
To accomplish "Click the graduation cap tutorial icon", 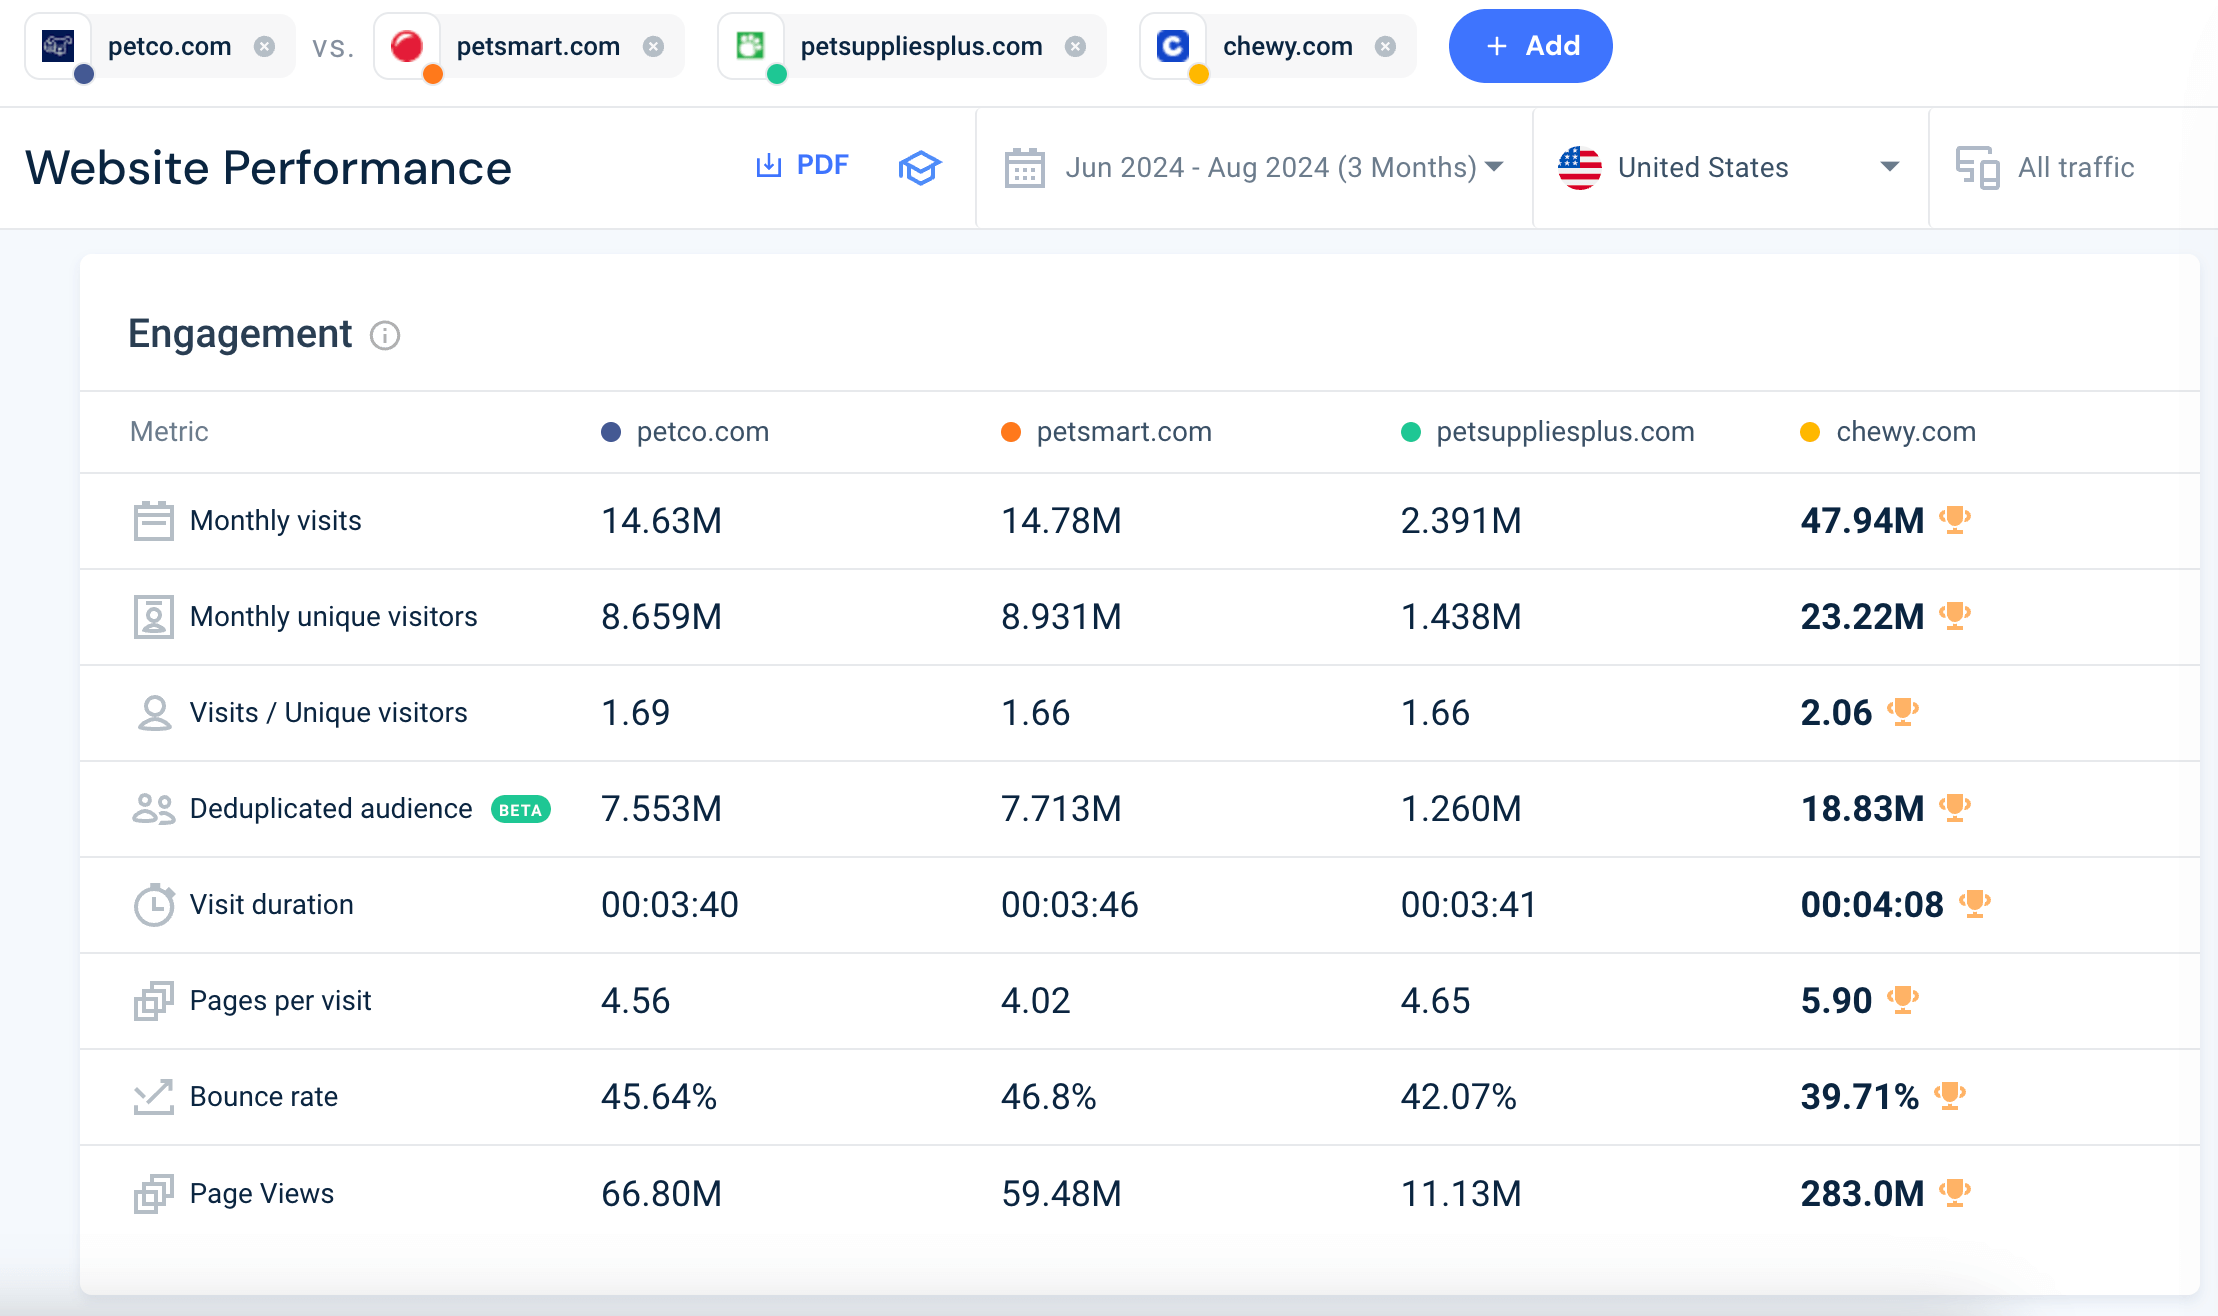I will pos(920,167).
